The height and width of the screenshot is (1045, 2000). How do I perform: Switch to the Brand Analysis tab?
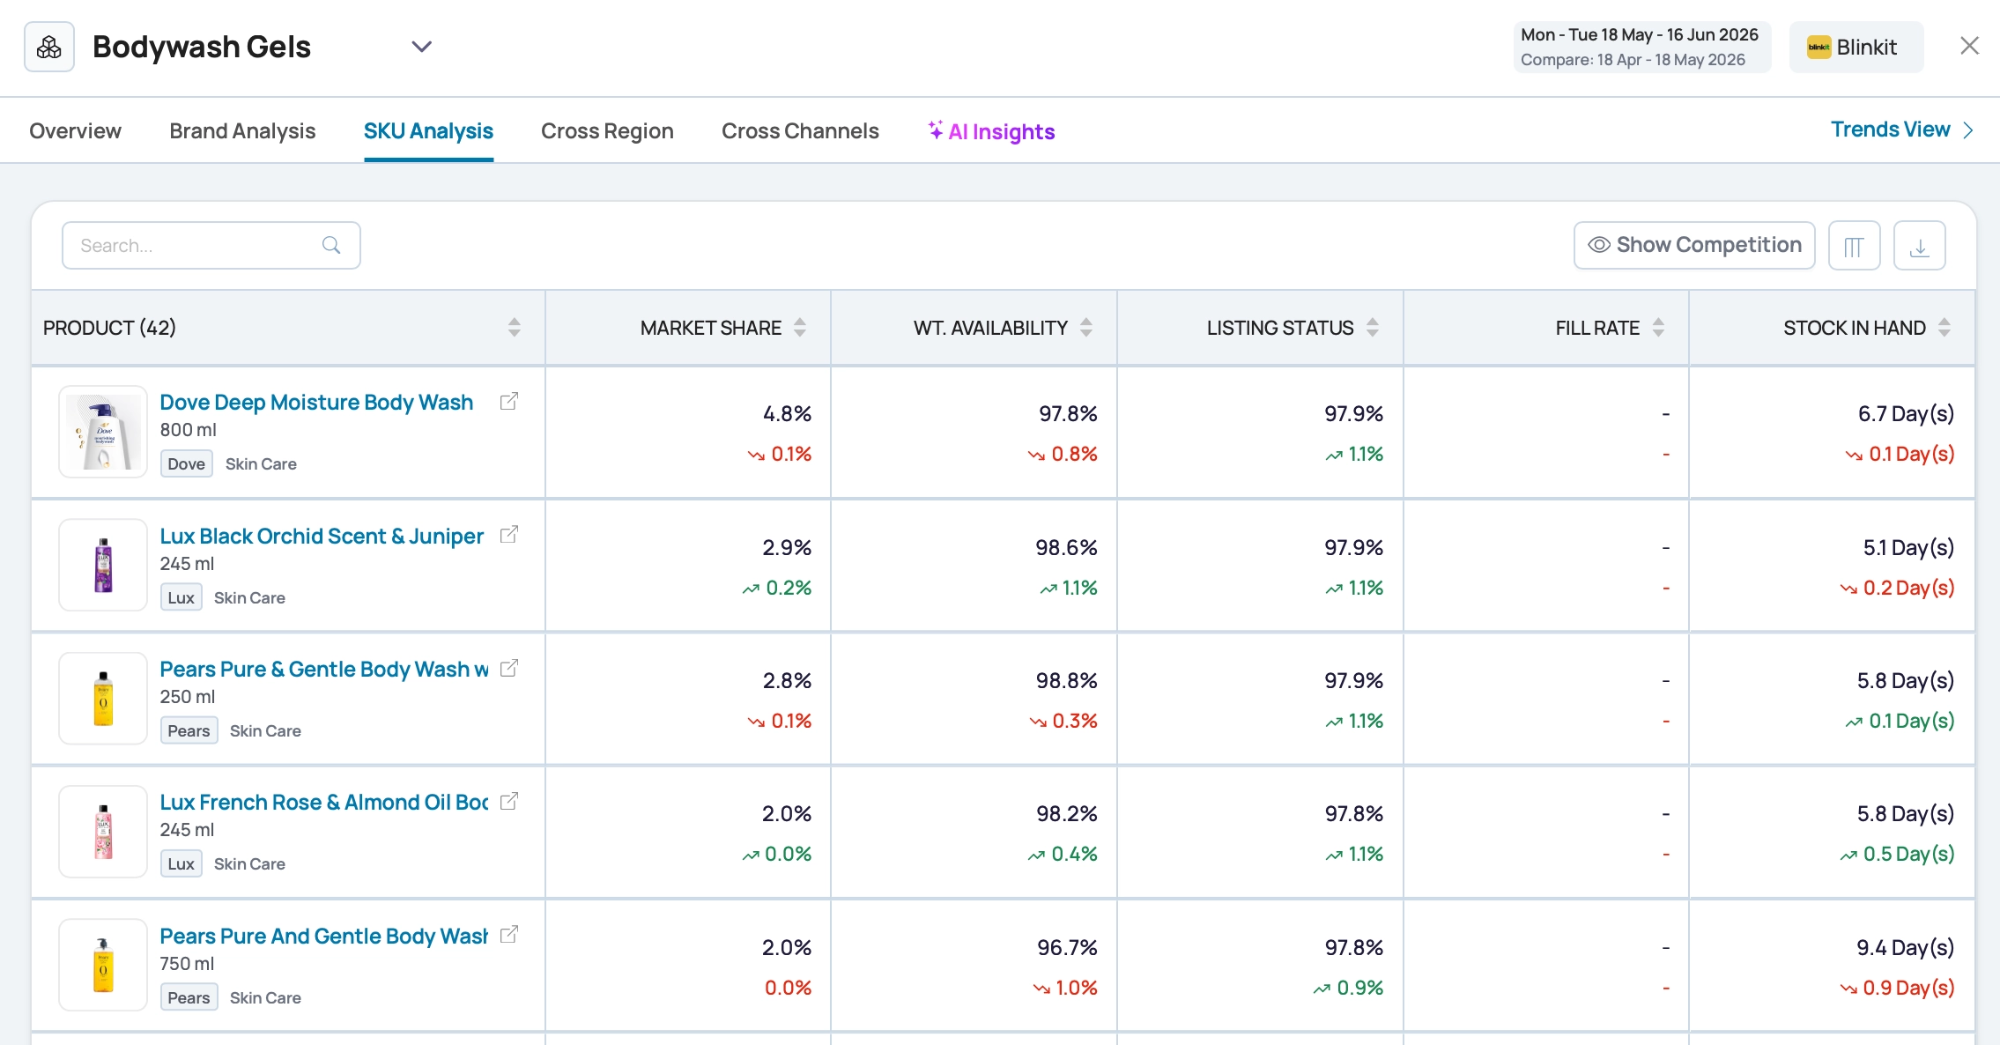(242, 131)
